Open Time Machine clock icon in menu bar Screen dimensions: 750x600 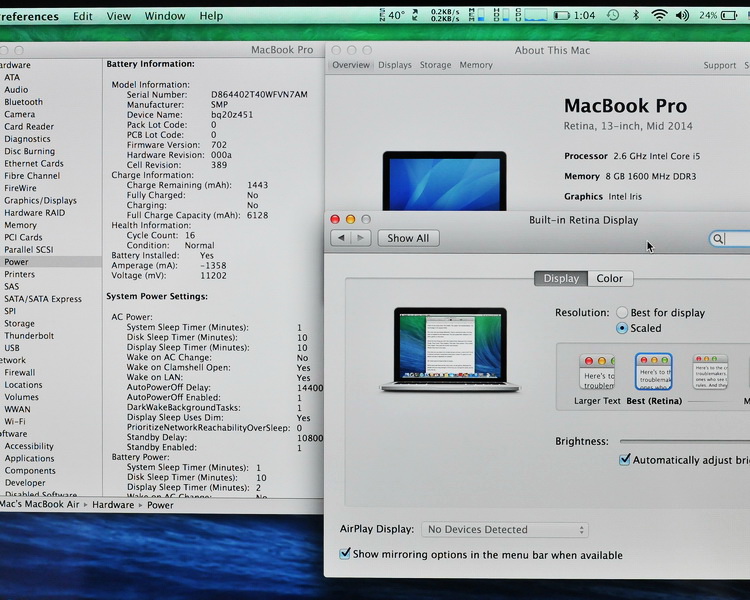[613, 15]
